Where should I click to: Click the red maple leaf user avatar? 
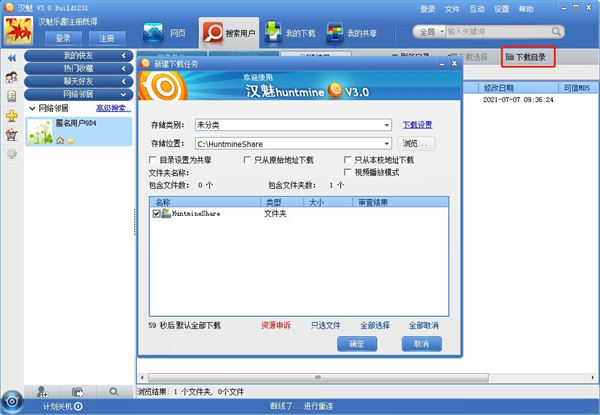coord(18,31)
